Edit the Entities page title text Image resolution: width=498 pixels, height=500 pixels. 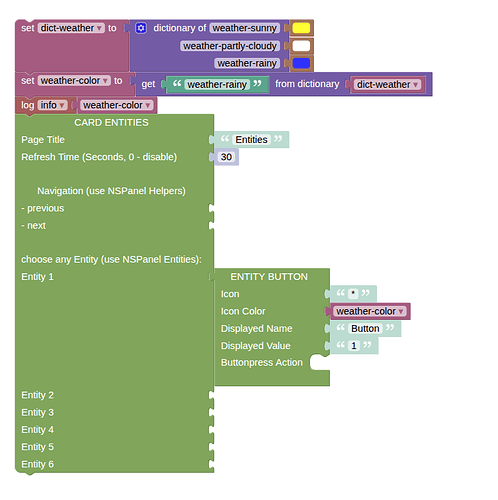point(251,139)
